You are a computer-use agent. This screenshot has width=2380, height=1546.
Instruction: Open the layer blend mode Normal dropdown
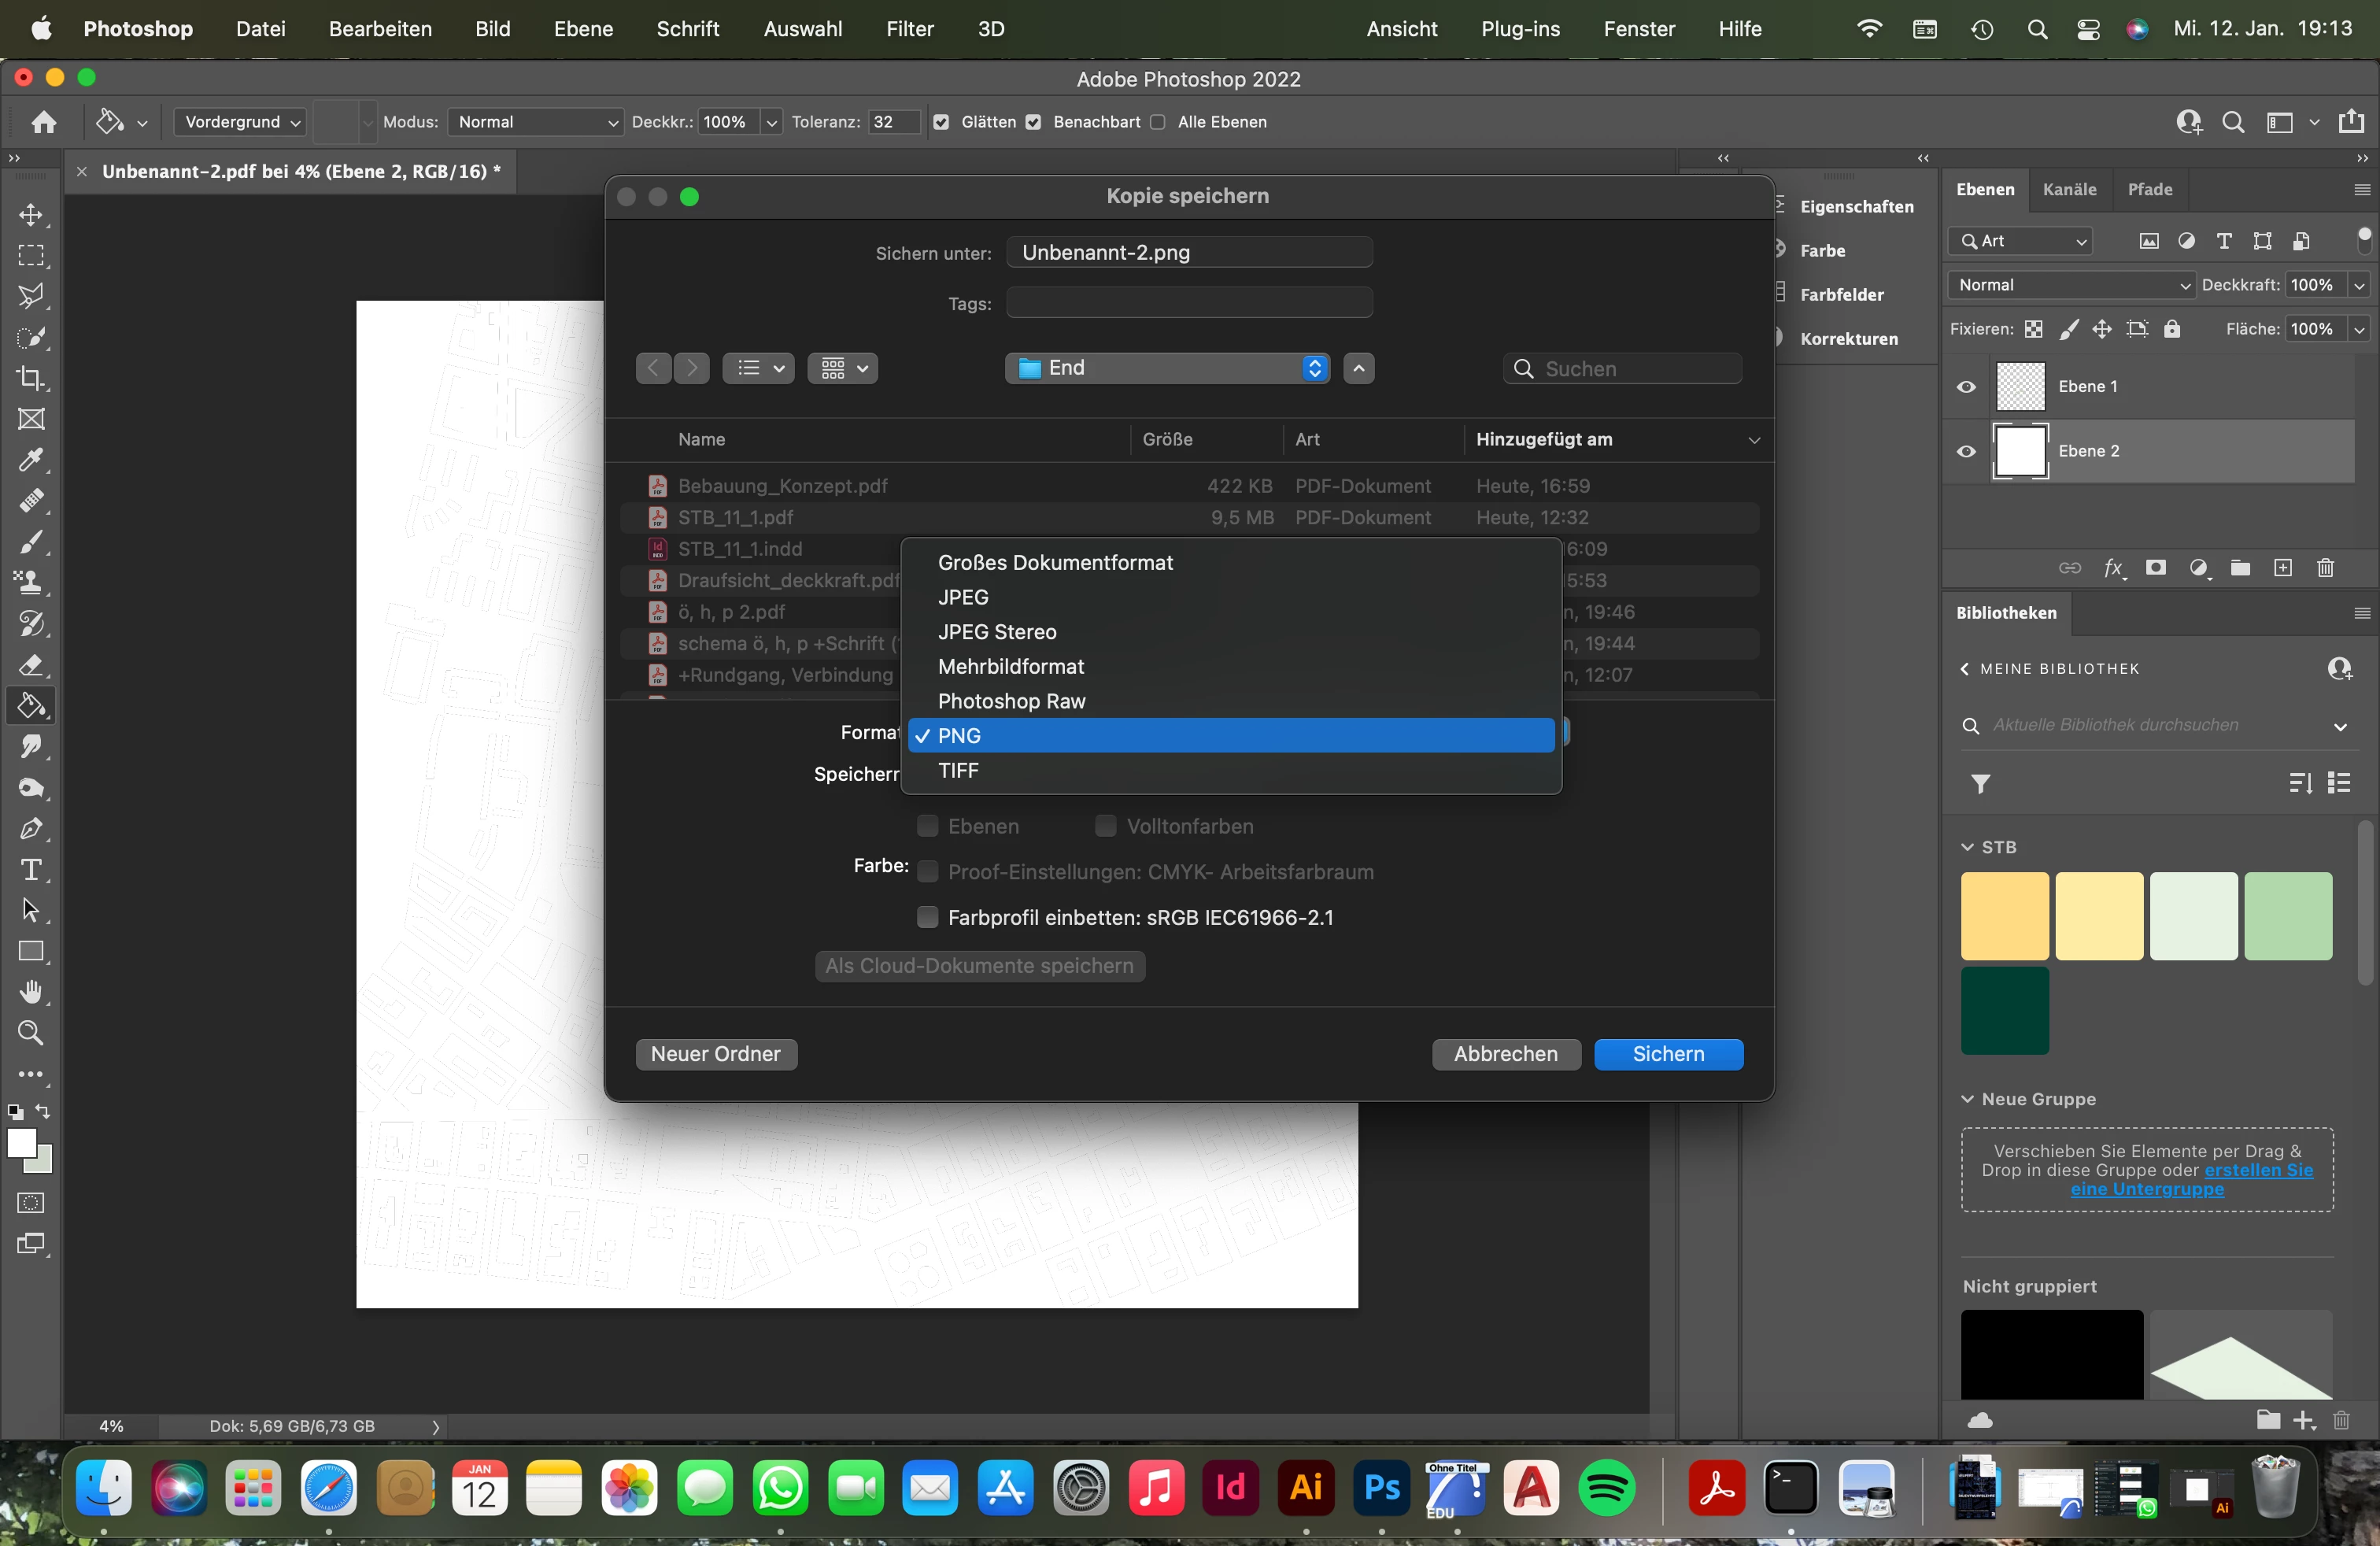[x=2070, y=285]
